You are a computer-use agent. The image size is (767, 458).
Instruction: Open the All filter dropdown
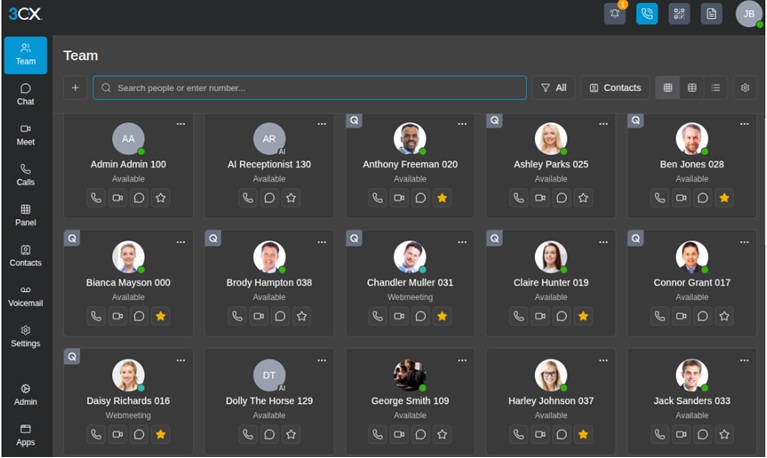point(553,88)
